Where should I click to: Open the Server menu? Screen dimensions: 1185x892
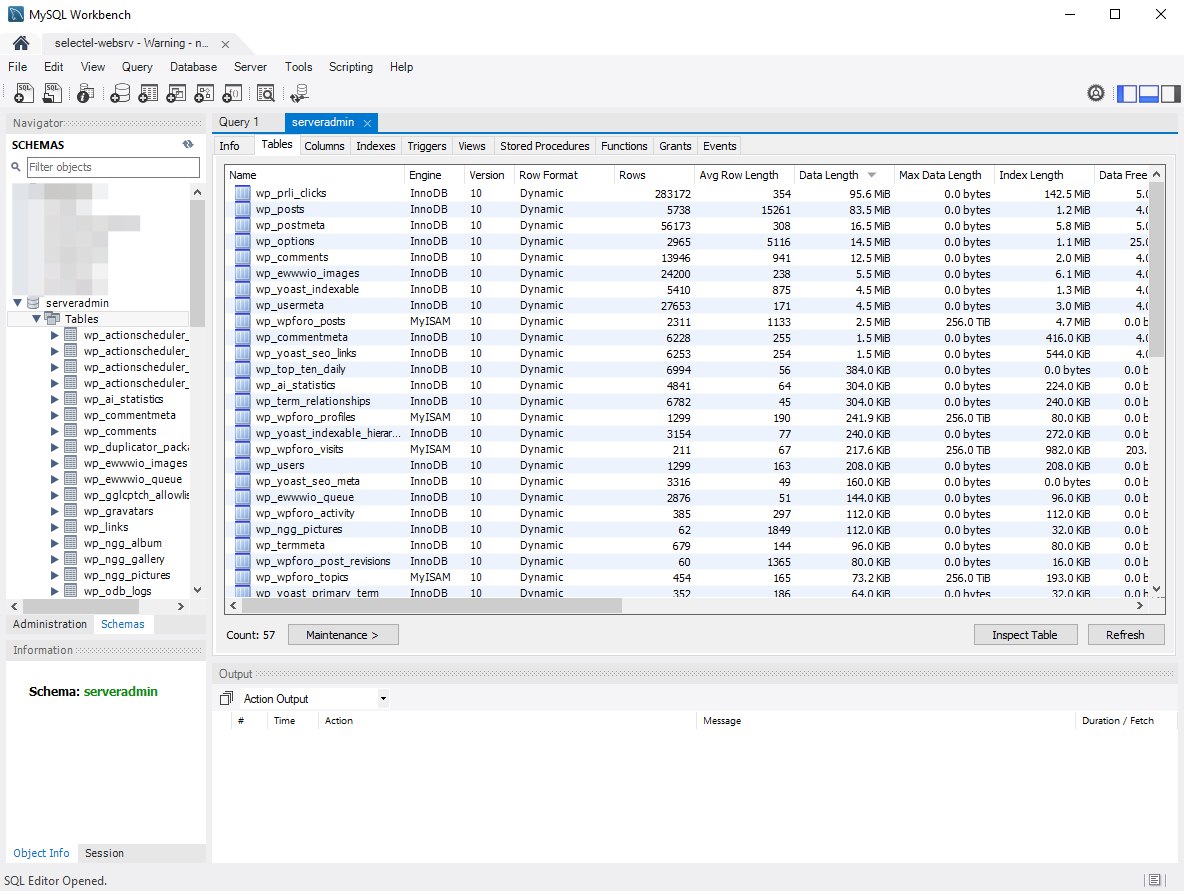pyautogui.click(x=250, y=67)
